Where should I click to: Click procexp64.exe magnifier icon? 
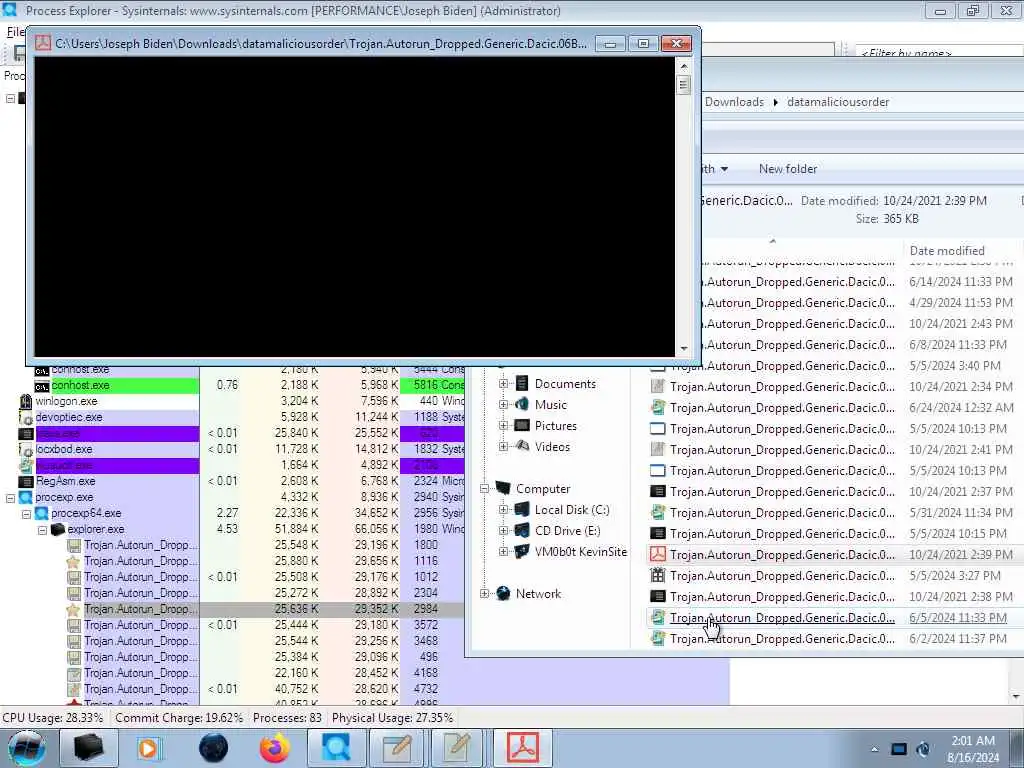[x=42, y=514]
